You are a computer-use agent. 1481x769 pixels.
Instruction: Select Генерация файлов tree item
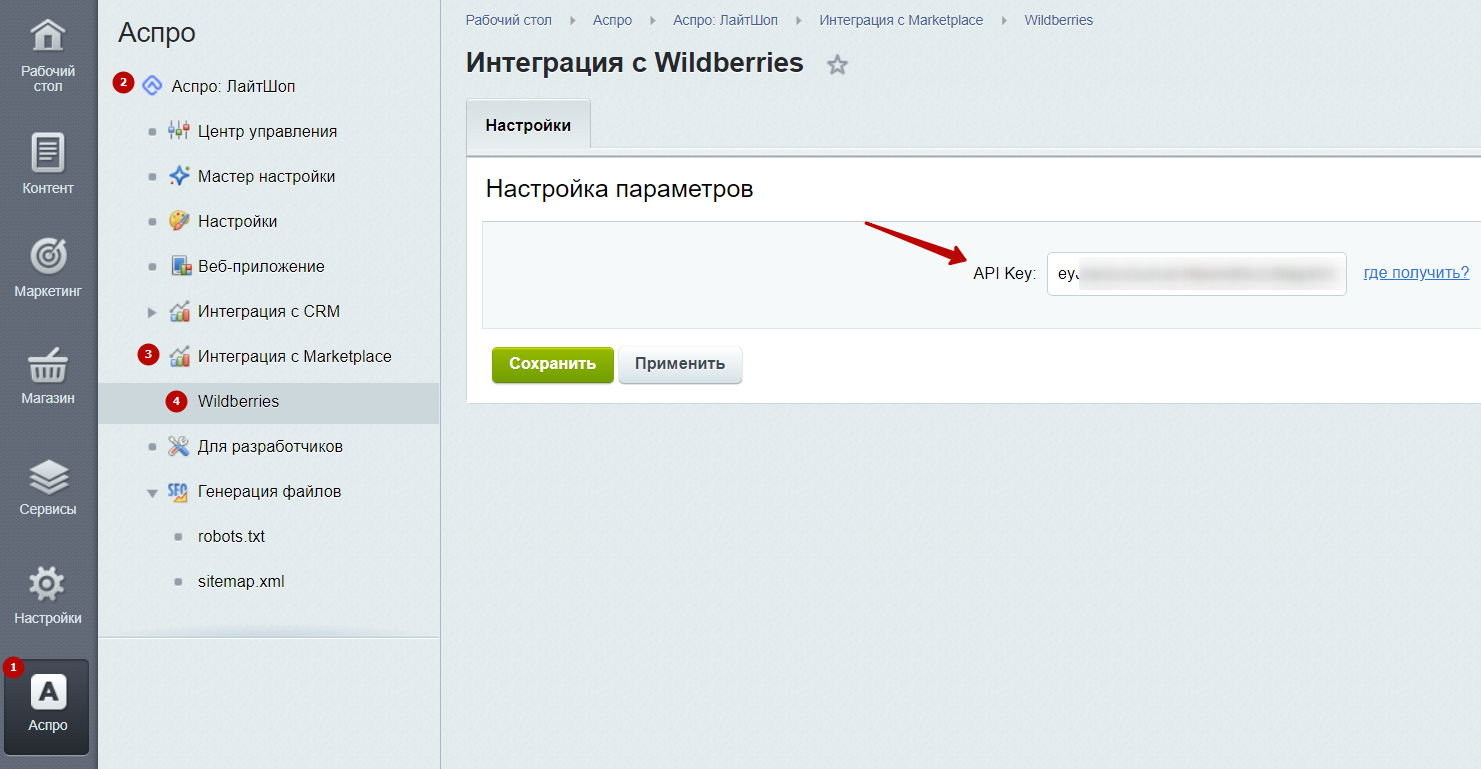pos(269,491)
